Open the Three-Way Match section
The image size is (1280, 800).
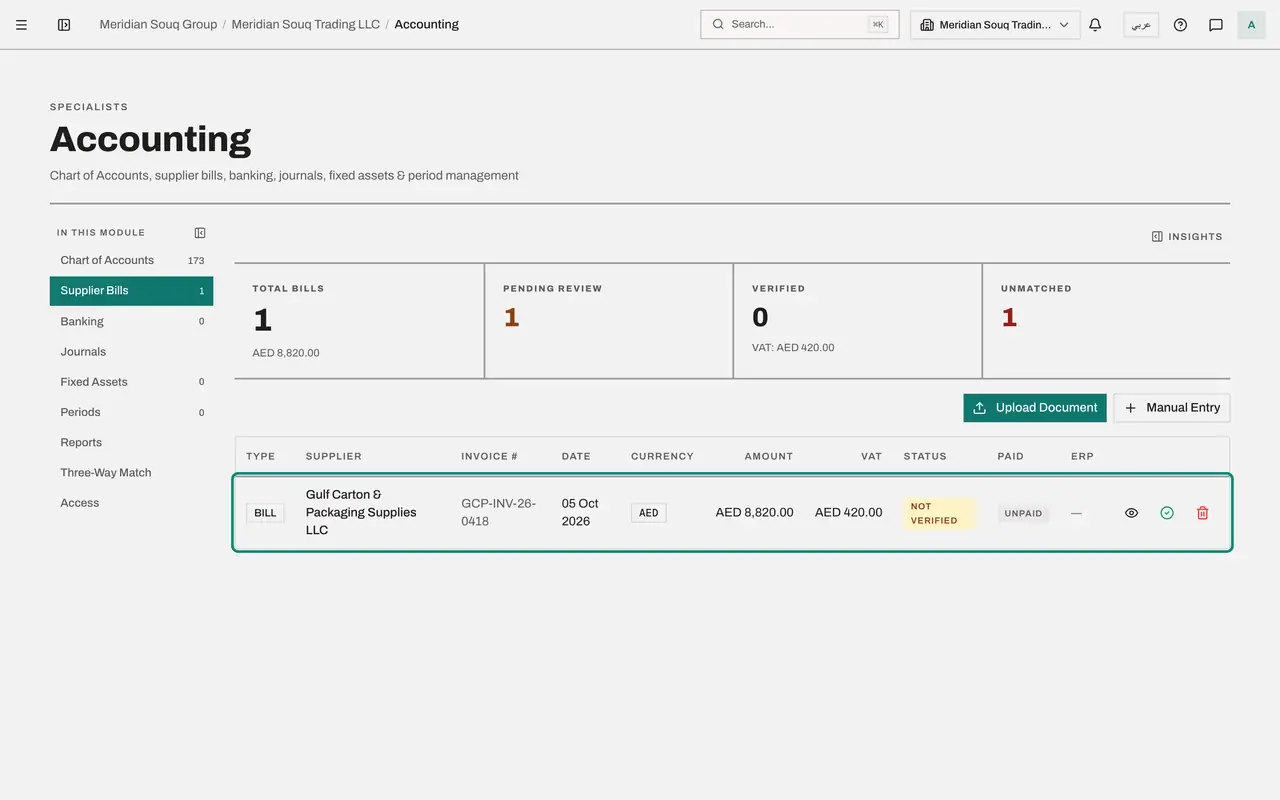[131, 473]
